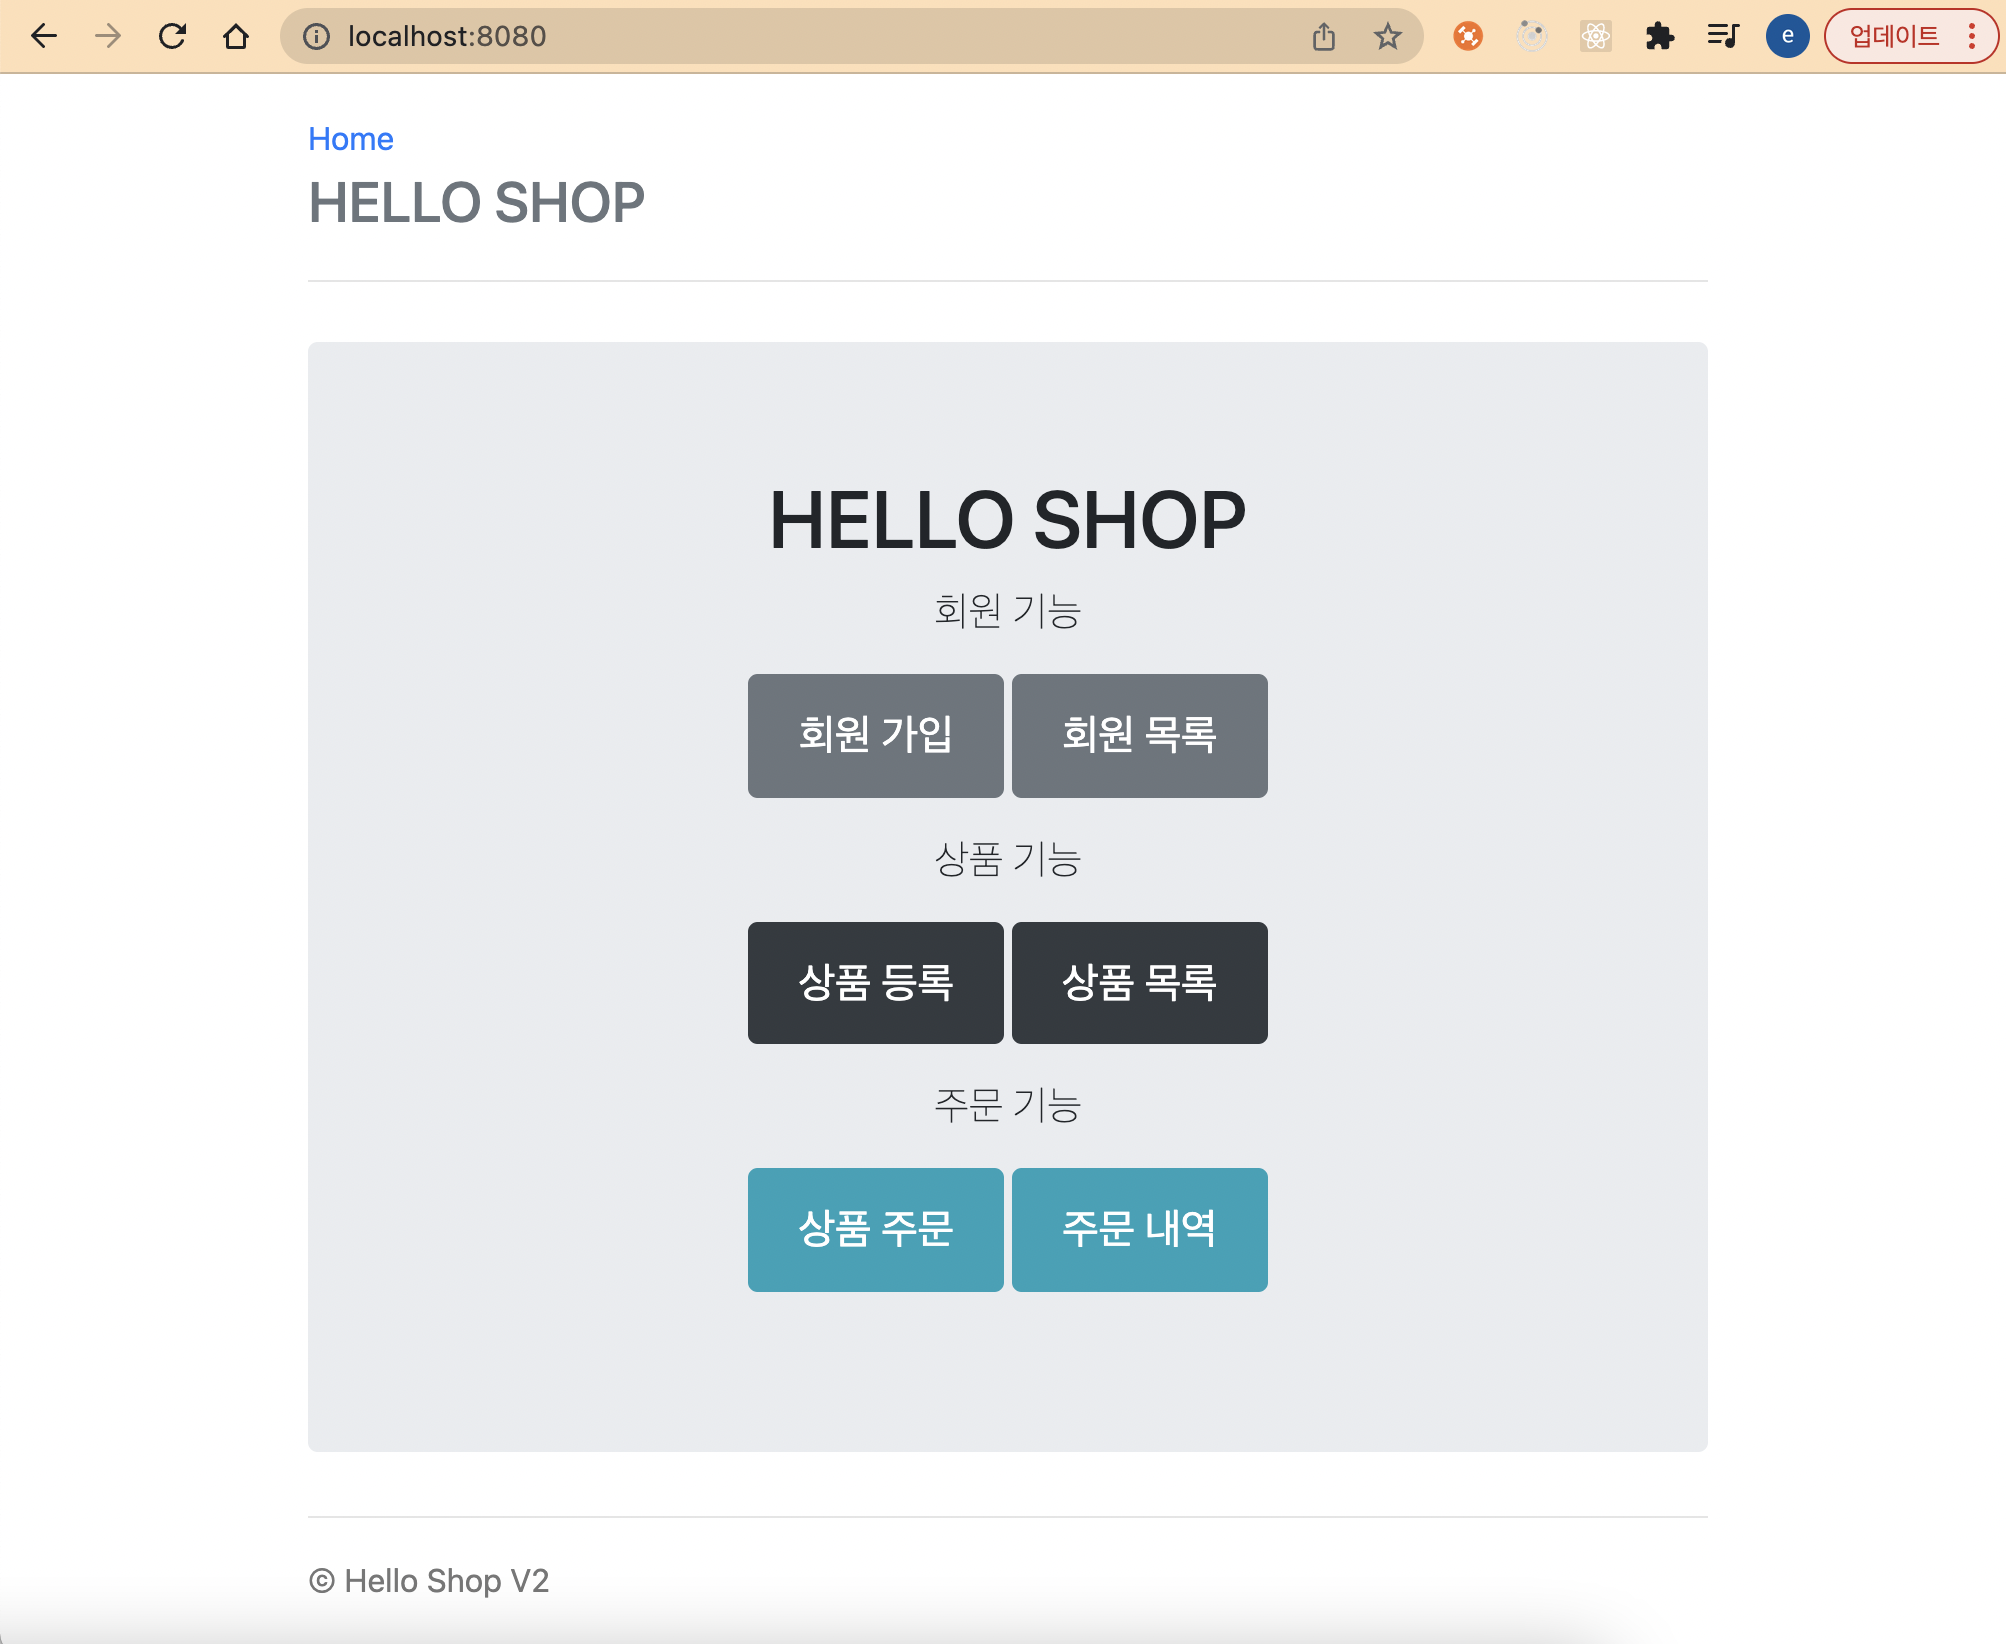The width and height of the screenshot is (2006, 1644).
Task: Click the orange extension icon in the toolbar
Action: (x=1469, y=36)
